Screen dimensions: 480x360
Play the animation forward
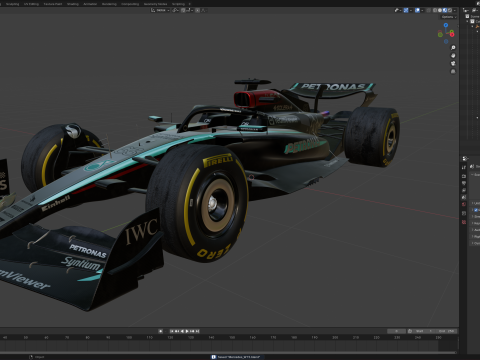click(x=187, y=331)
